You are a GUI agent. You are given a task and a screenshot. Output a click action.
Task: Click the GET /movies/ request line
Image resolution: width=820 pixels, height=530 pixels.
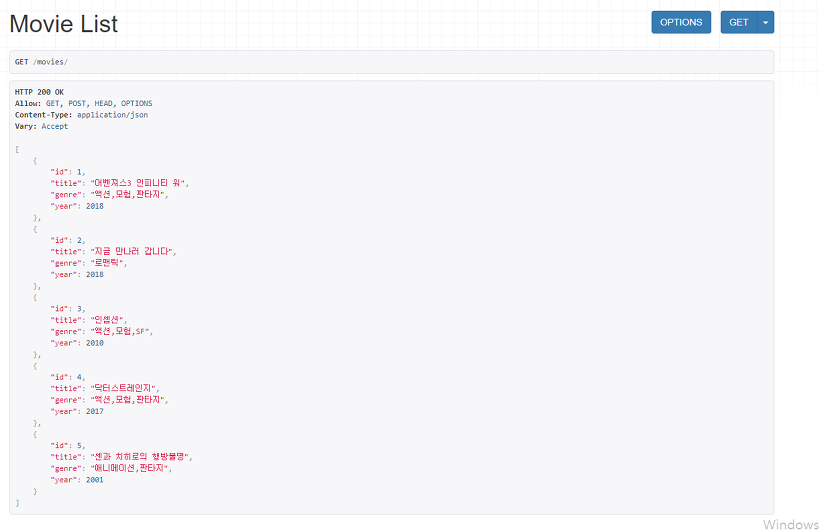(x=41, y=62)
